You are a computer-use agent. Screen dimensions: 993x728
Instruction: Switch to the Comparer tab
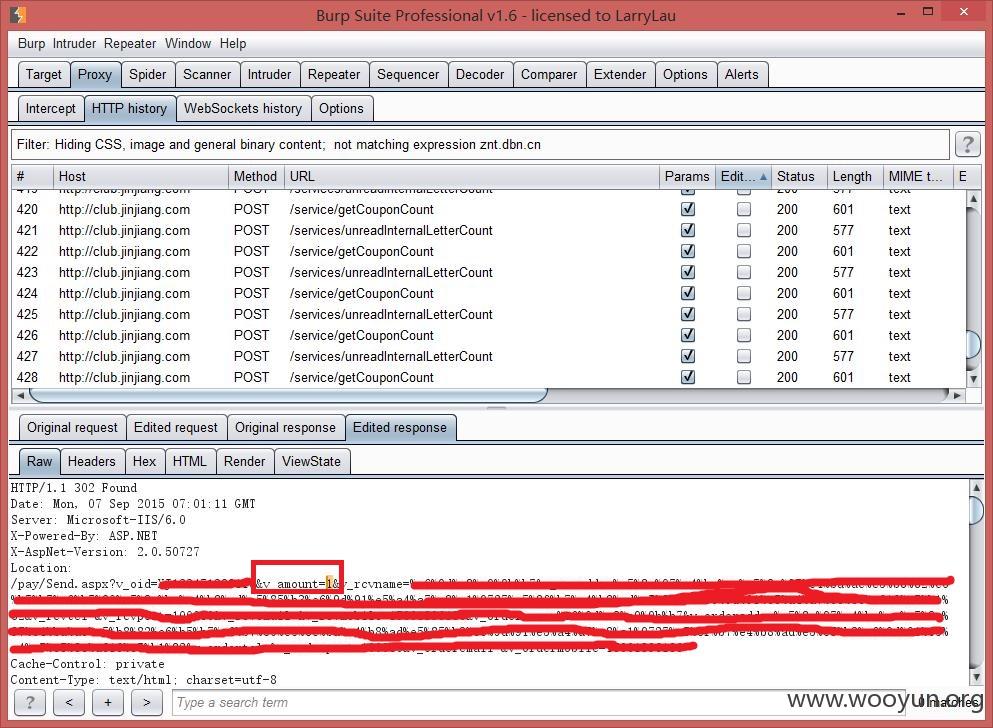[x=549, y=75]
